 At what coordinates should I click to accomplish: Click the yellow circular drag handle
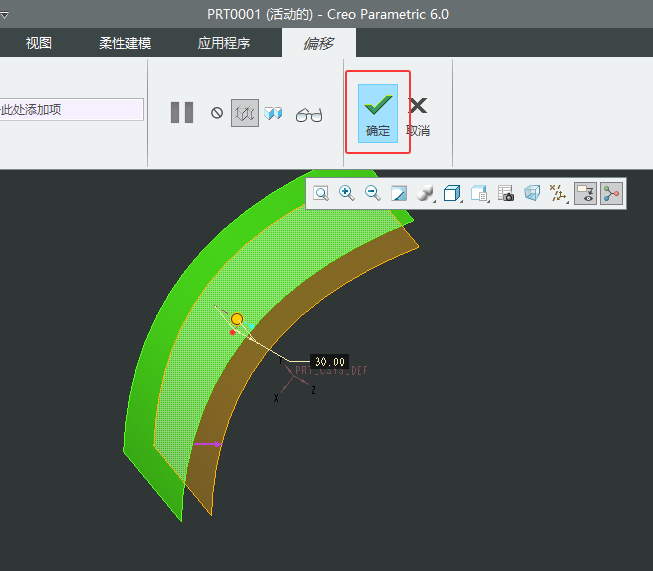coord(237,319)
